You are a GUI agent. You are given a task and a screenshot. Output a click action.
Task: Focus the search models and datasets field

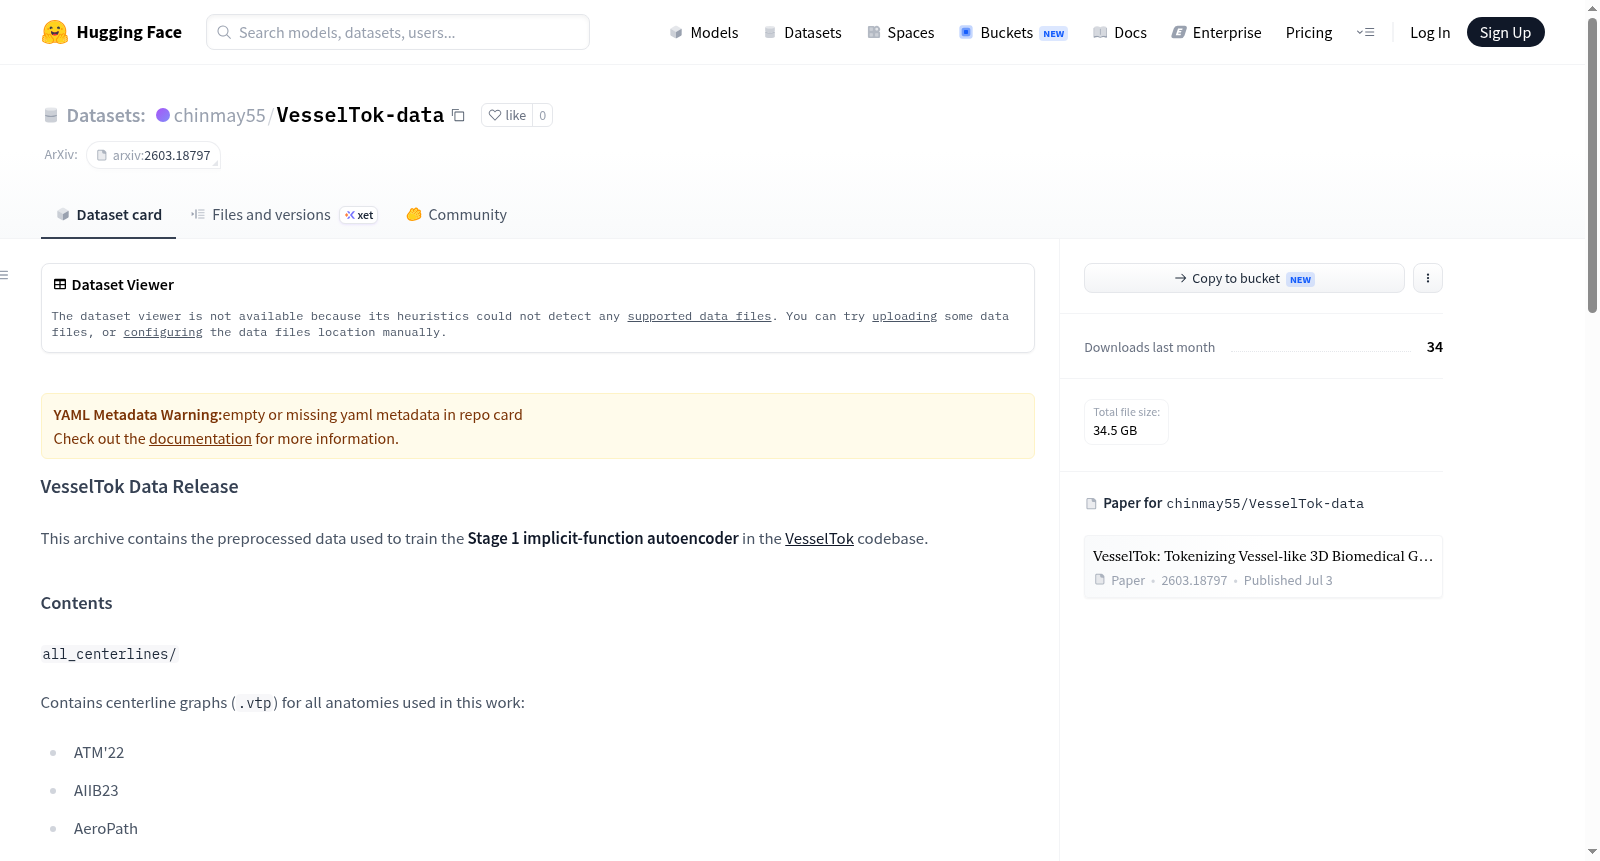(x=398, y=32)
